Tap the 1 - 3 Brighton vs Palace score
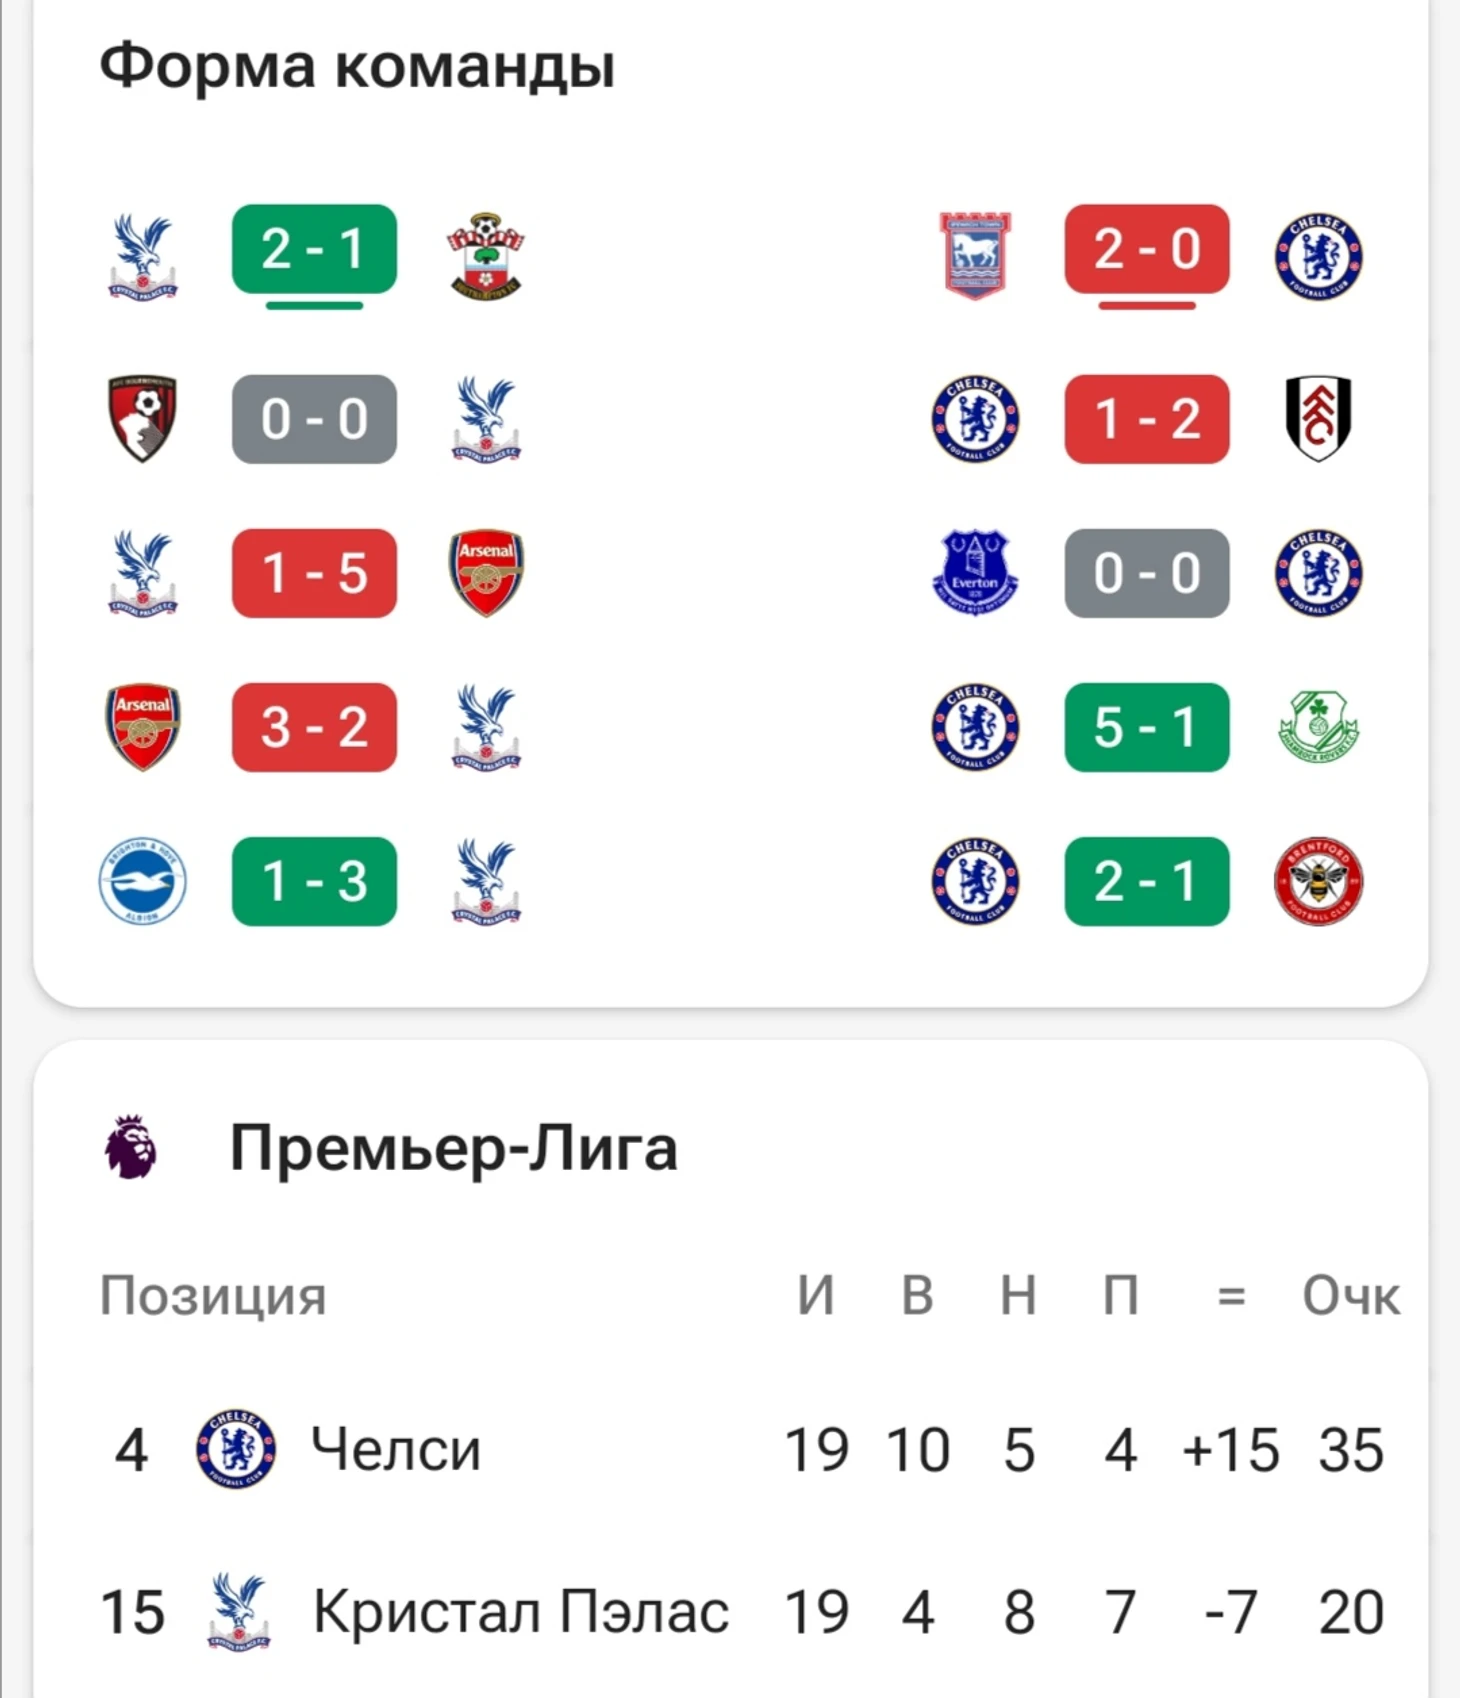The height and width of the screenshot is (1698, 1460). 314,881
